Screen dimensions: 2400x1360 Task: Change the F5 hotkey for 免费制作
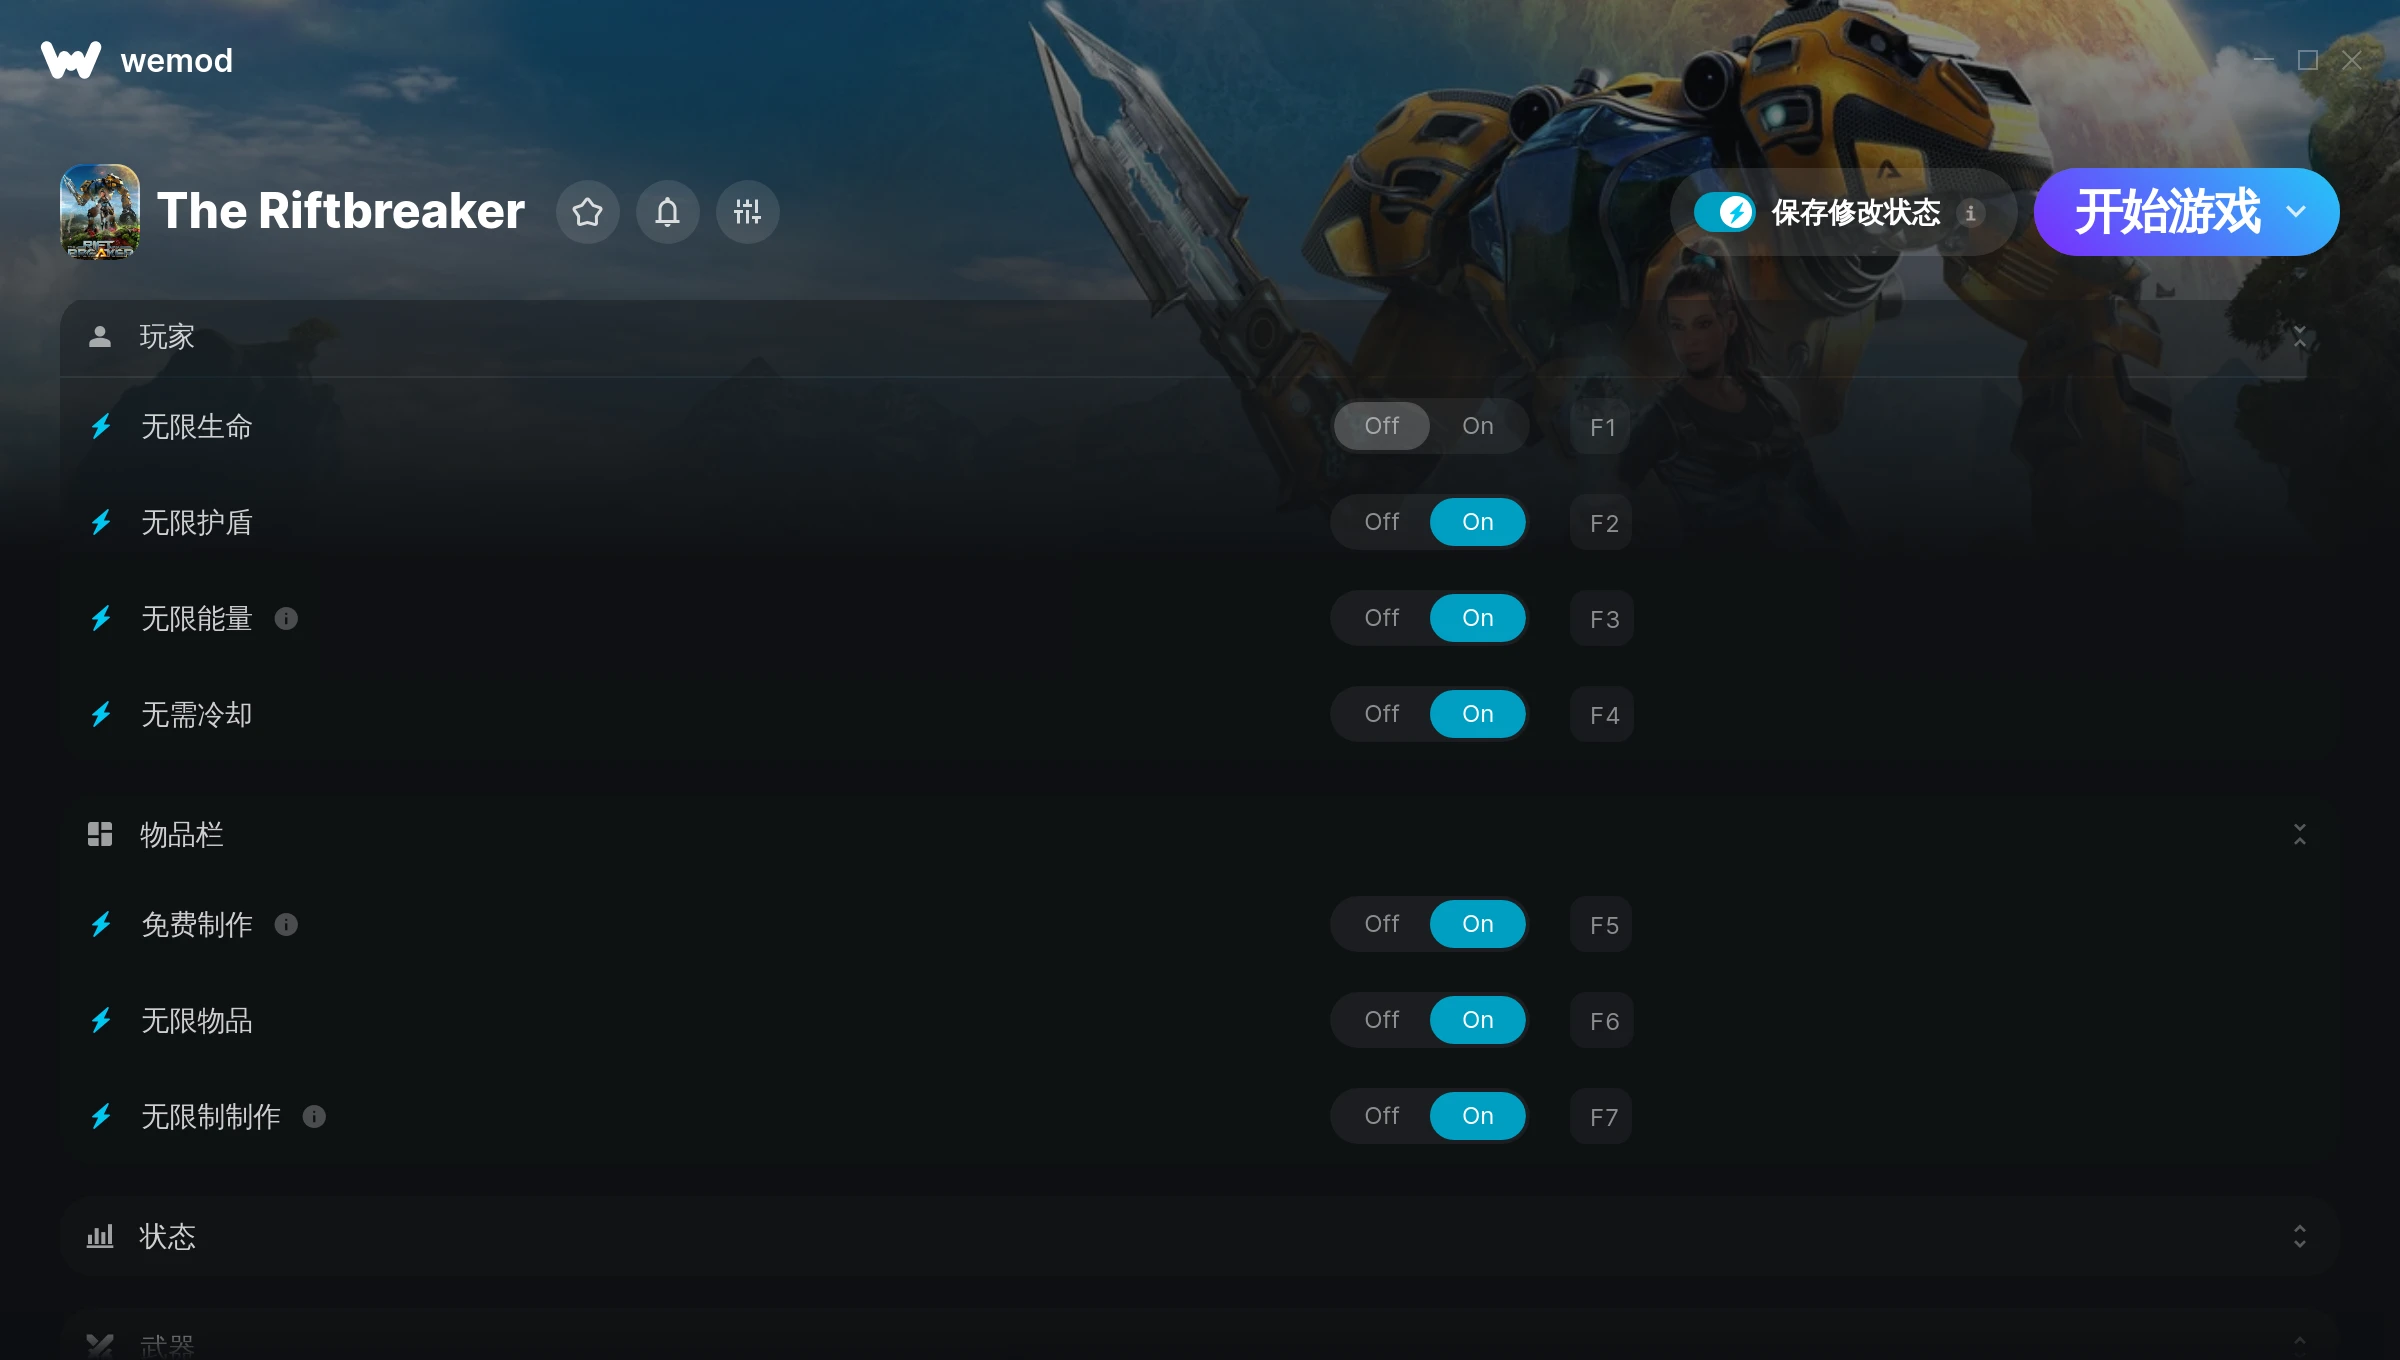1602,925
